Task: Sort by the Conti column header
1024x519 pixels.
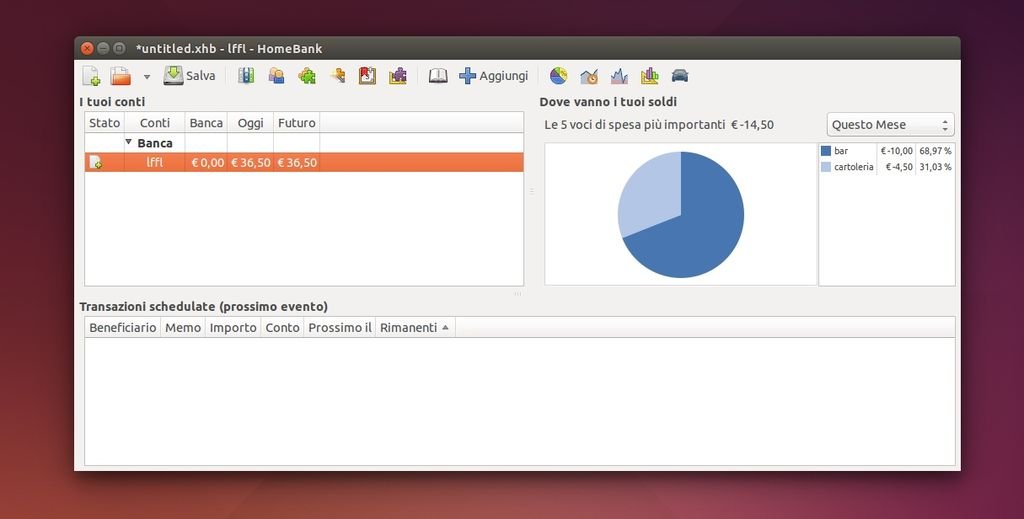Action: pyautogui.click(x=155, y=123)
